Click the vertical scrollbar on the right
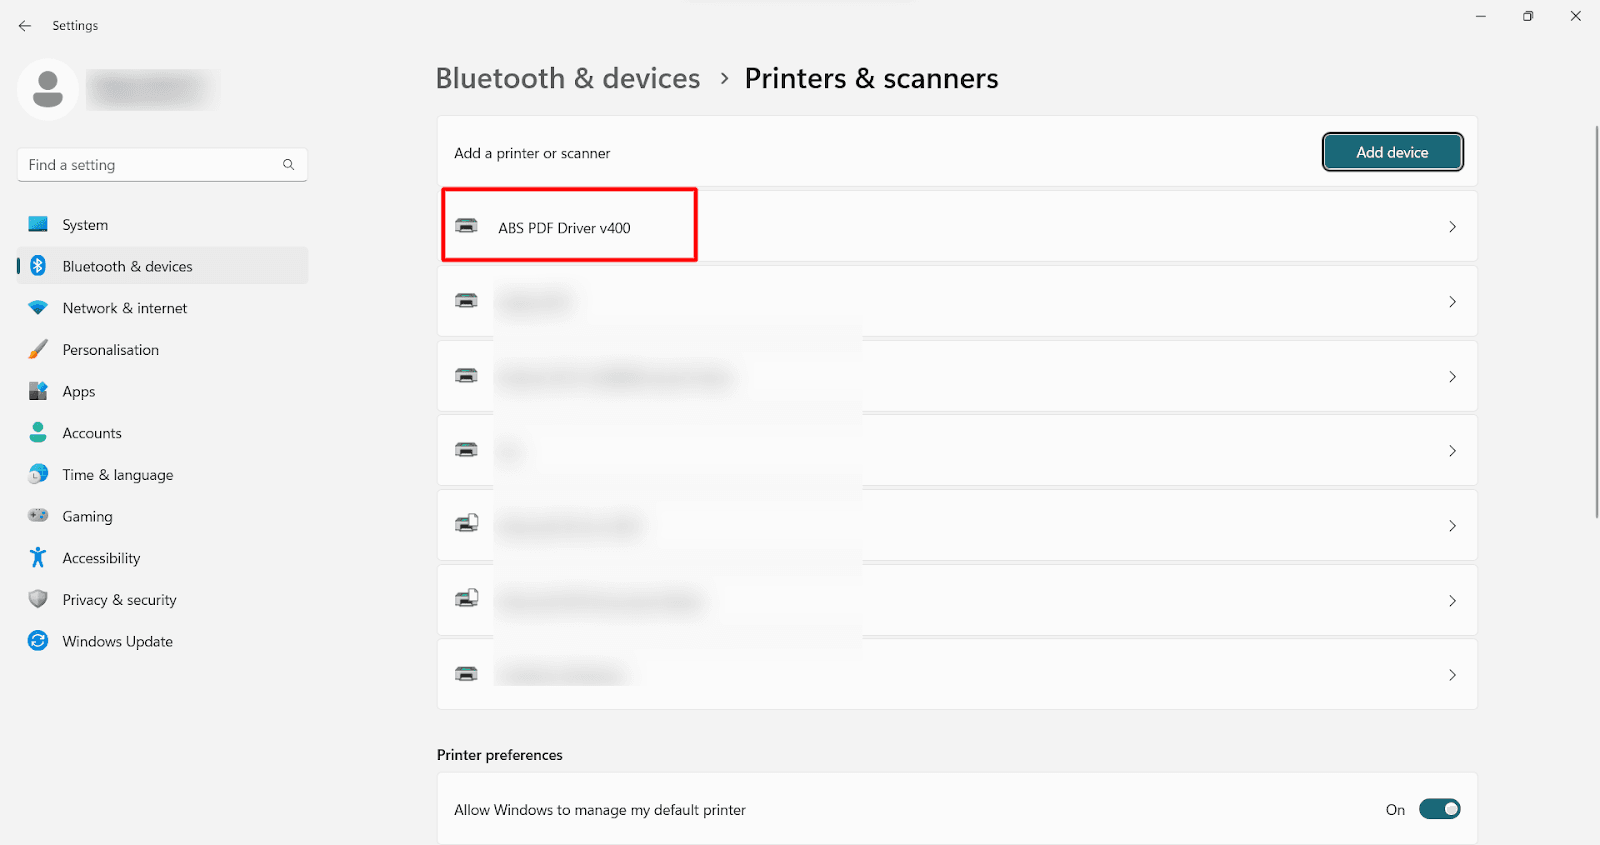The width and height of the screenshot is (1600, 845). (1596, 320)
